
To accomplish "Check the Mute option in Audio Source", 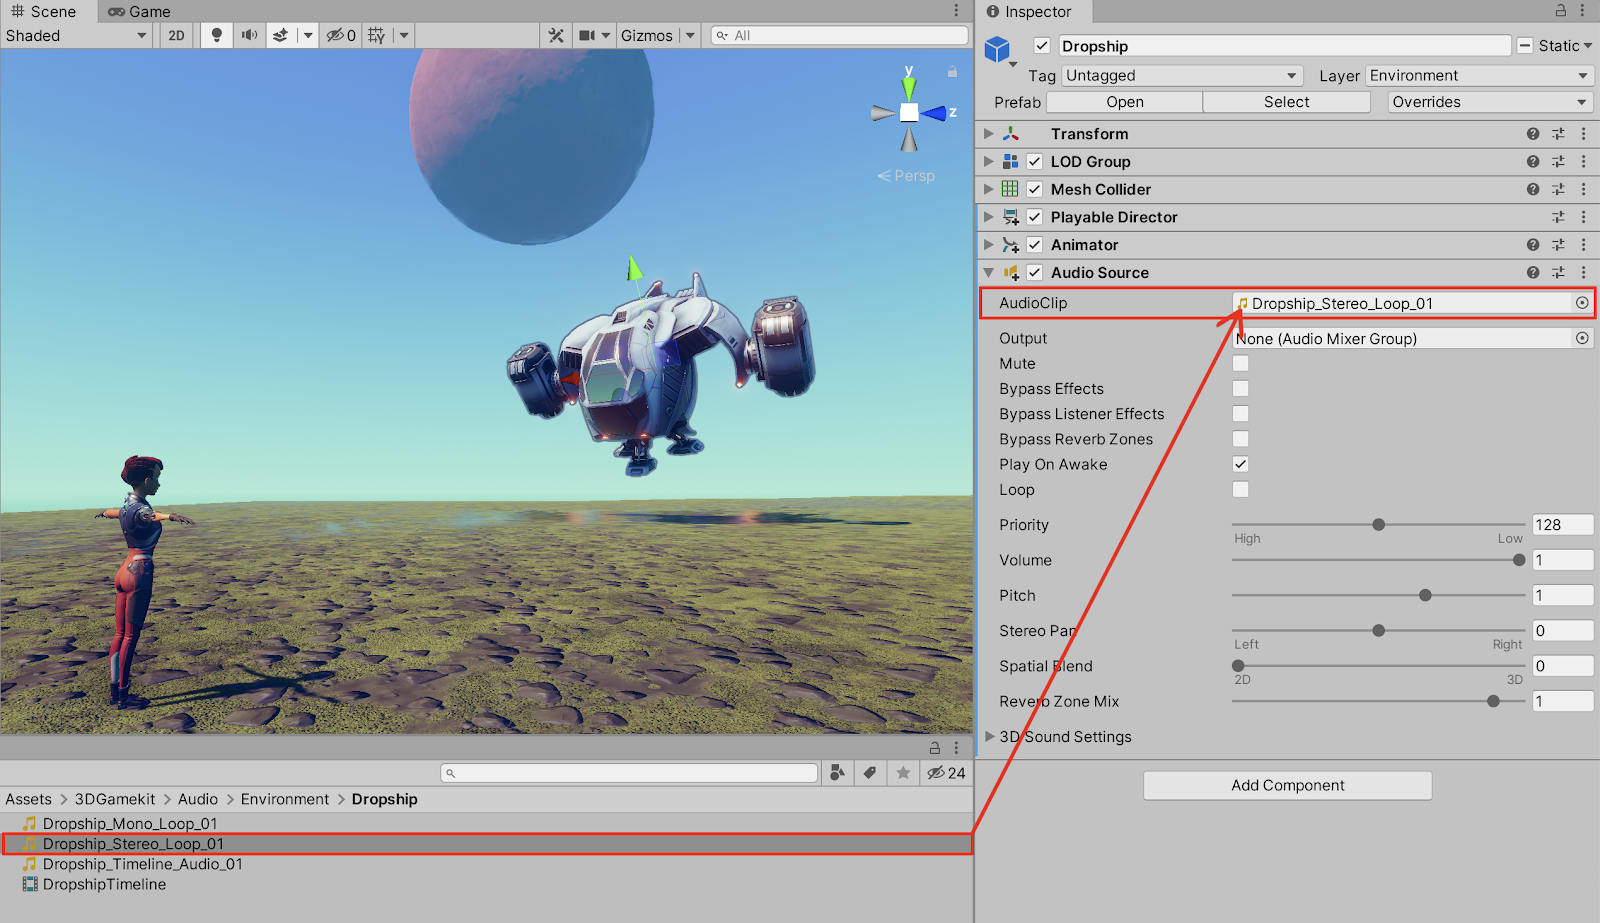I will click(1240, 364).
